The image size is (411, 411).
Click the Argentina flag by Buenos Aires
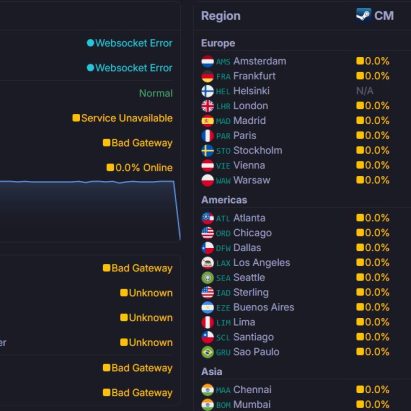click(x=207, y=307)
